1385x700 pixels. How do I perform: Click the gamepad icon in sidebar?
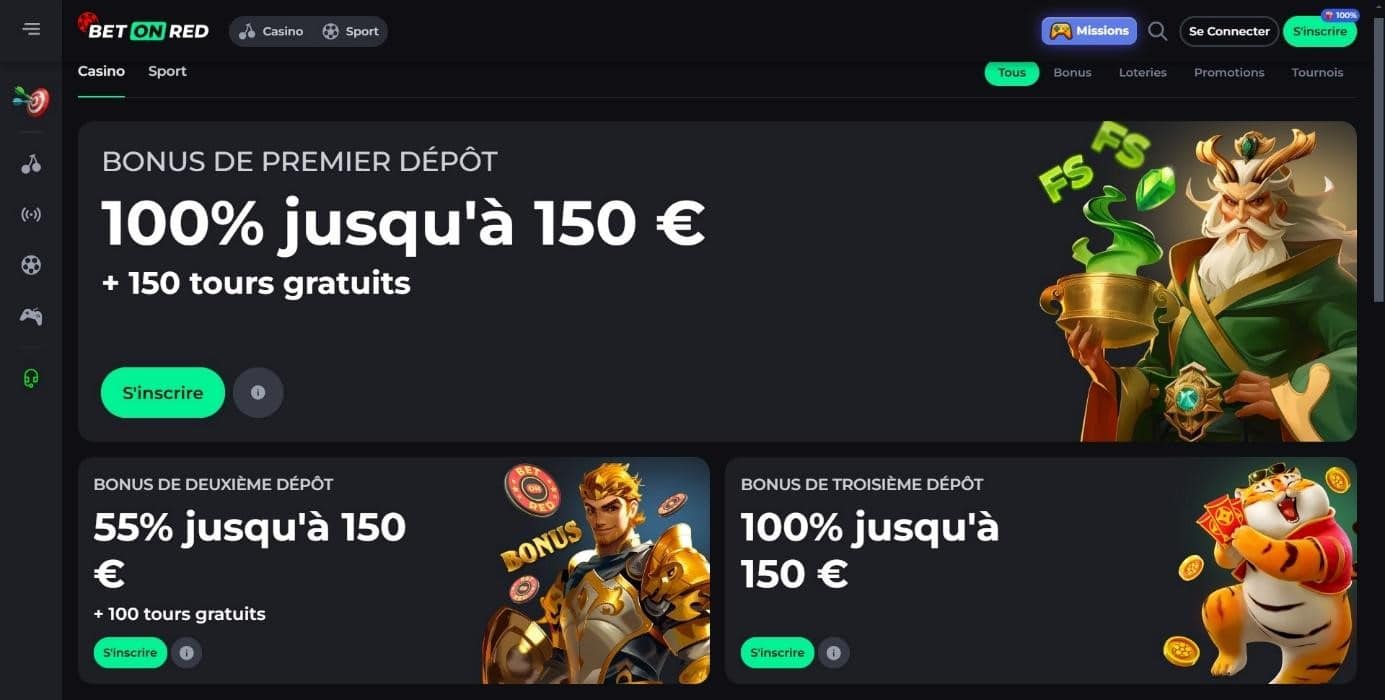[x=31, y=316]
